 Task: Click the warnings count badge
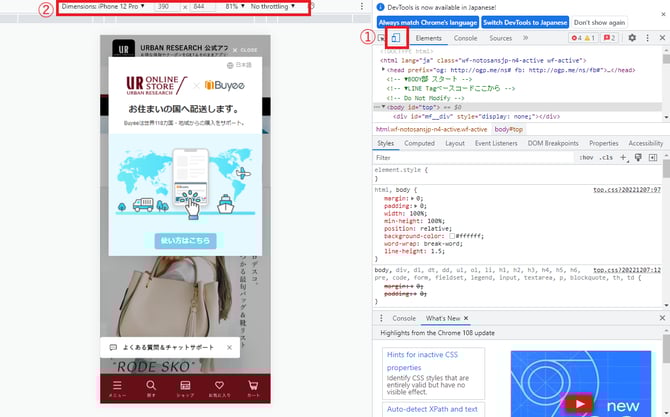pos(589,38)
